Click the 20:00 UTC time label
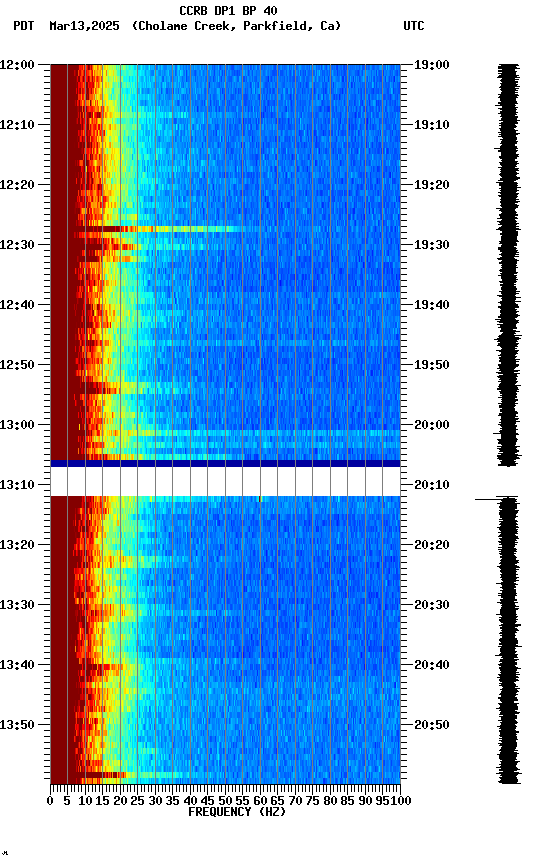 coord(432,425)
